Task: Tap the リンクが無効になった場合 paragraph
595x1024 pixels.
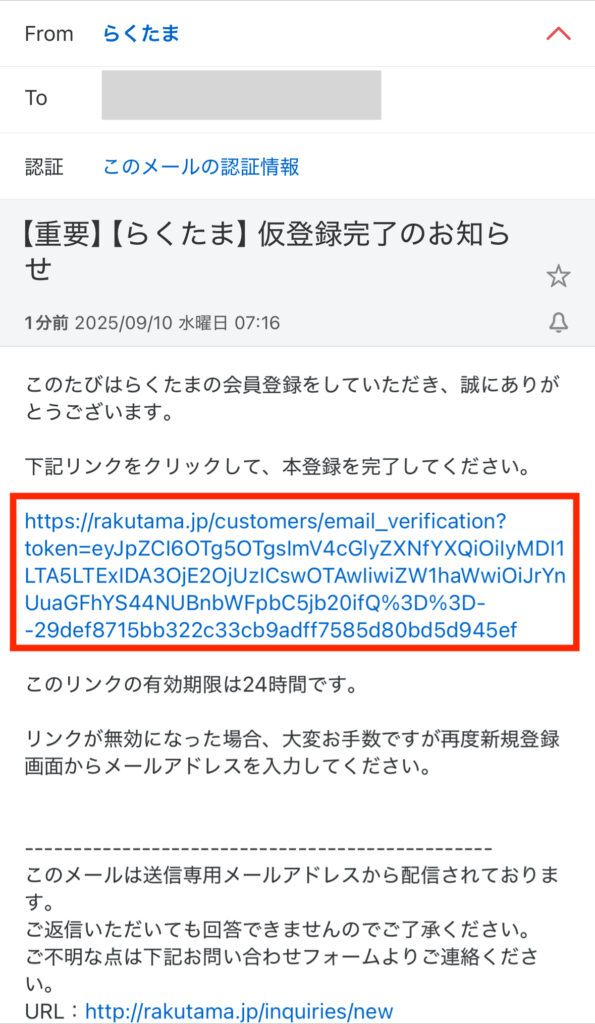Action: tap(292, 752)
